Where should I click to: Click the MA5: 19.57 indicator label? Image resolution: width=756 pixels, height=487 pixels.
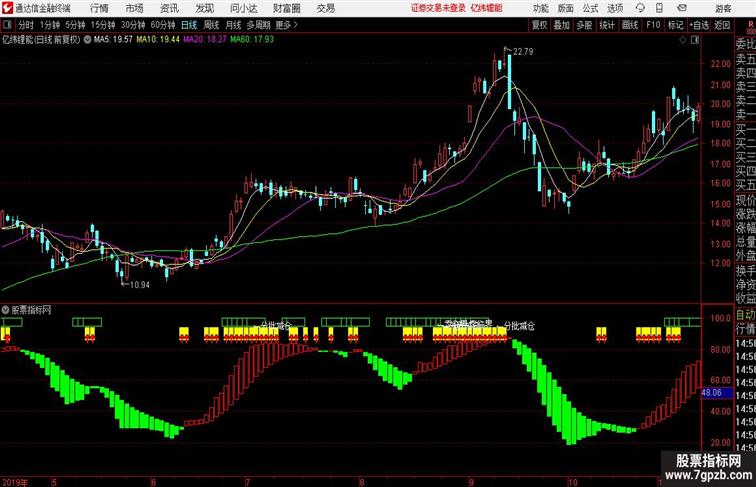tap(113, 40)
